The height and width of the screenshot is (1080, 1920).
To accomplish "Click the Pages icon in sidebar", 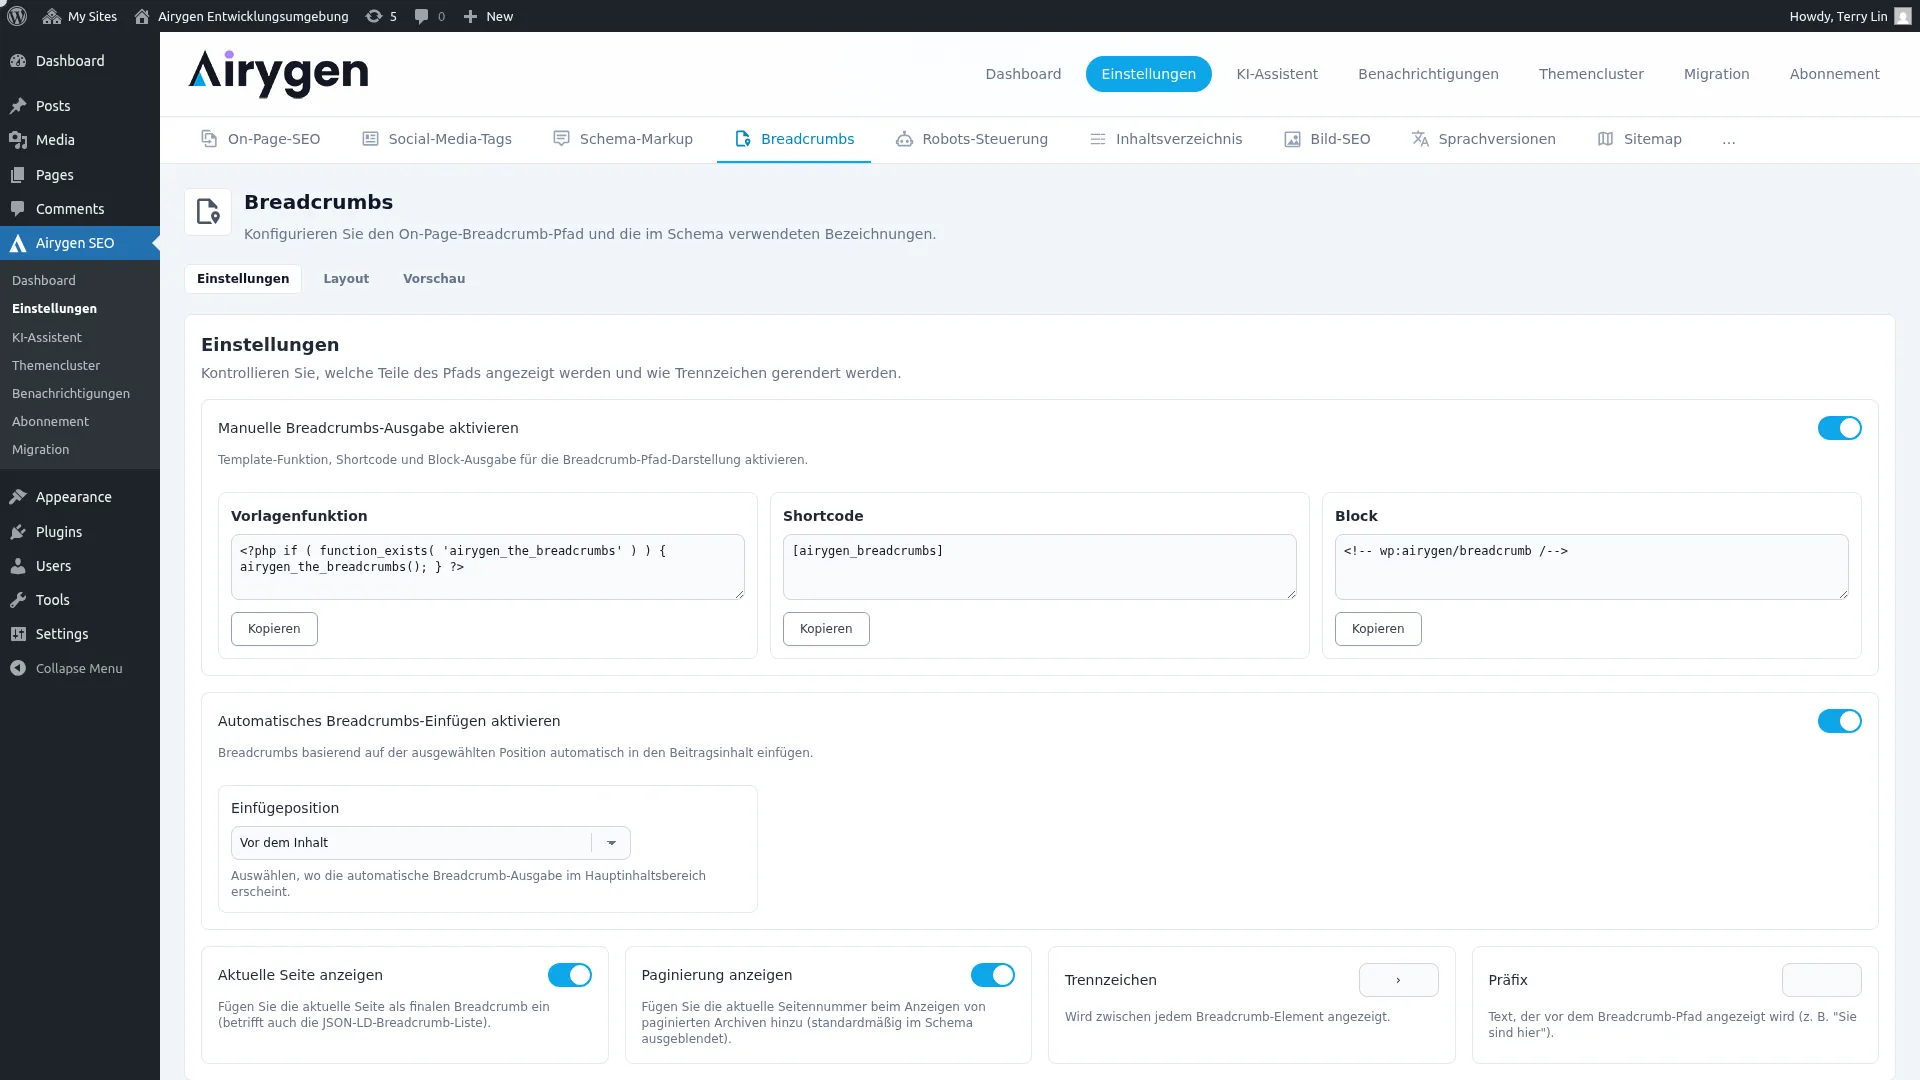I will (18, 175).
